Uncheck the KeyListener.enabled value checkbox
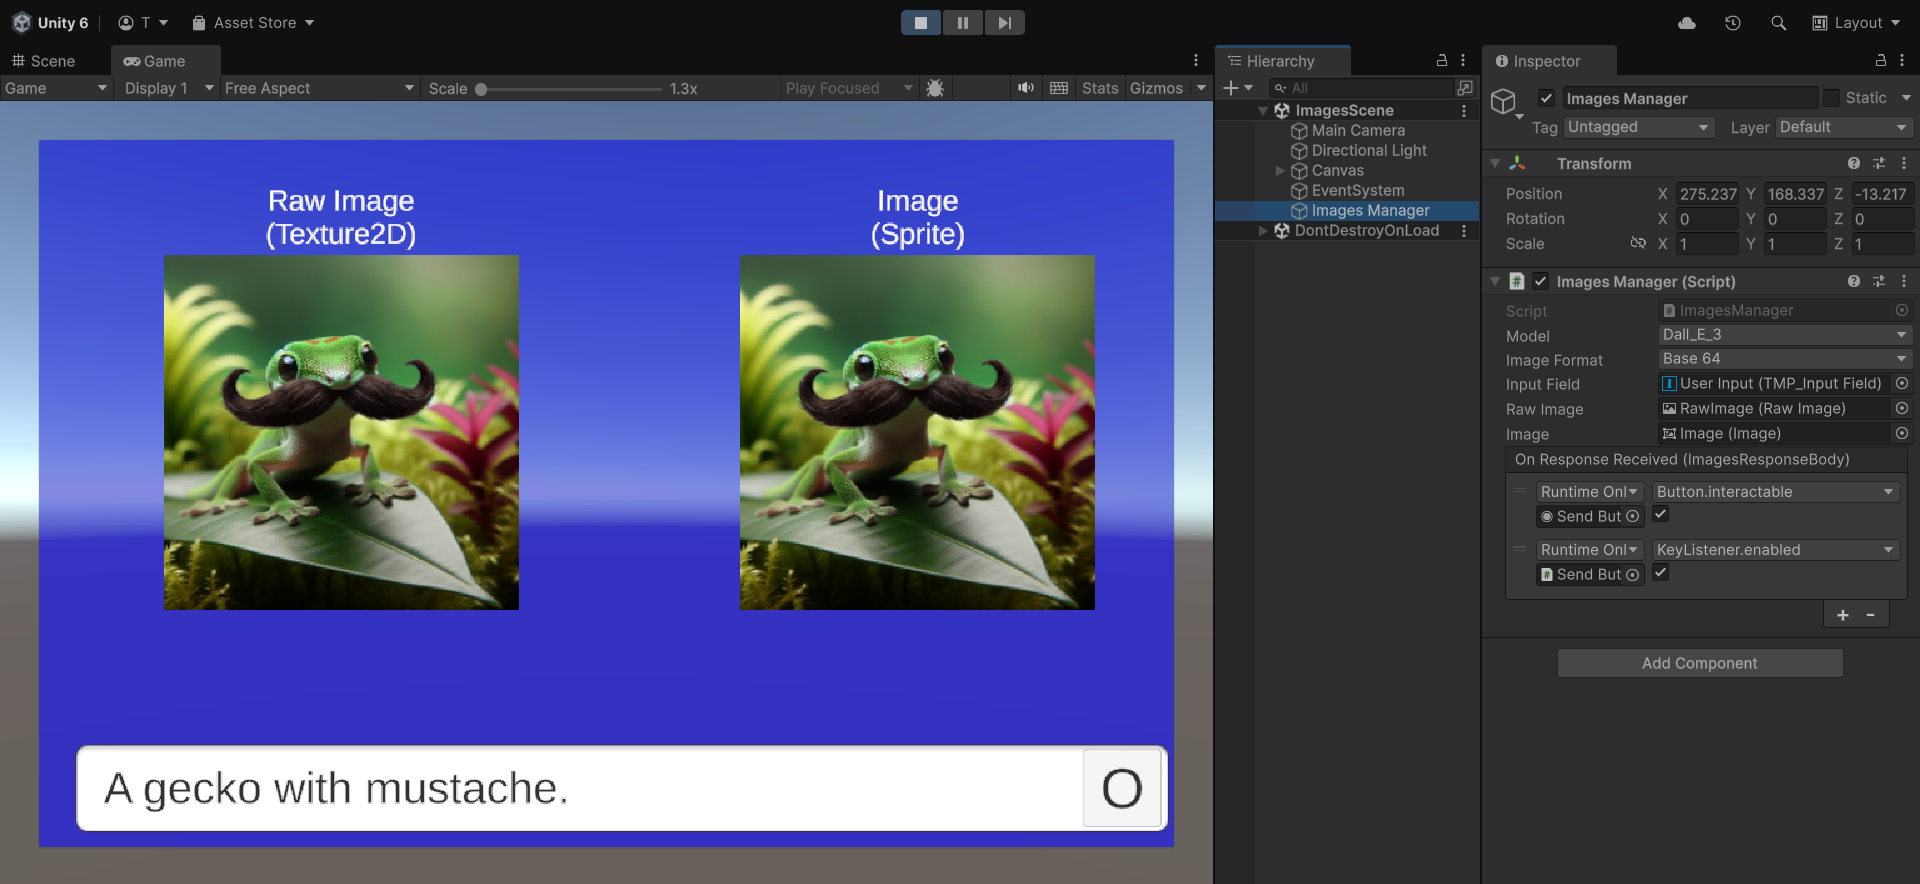 click(x=1661, y=573)
